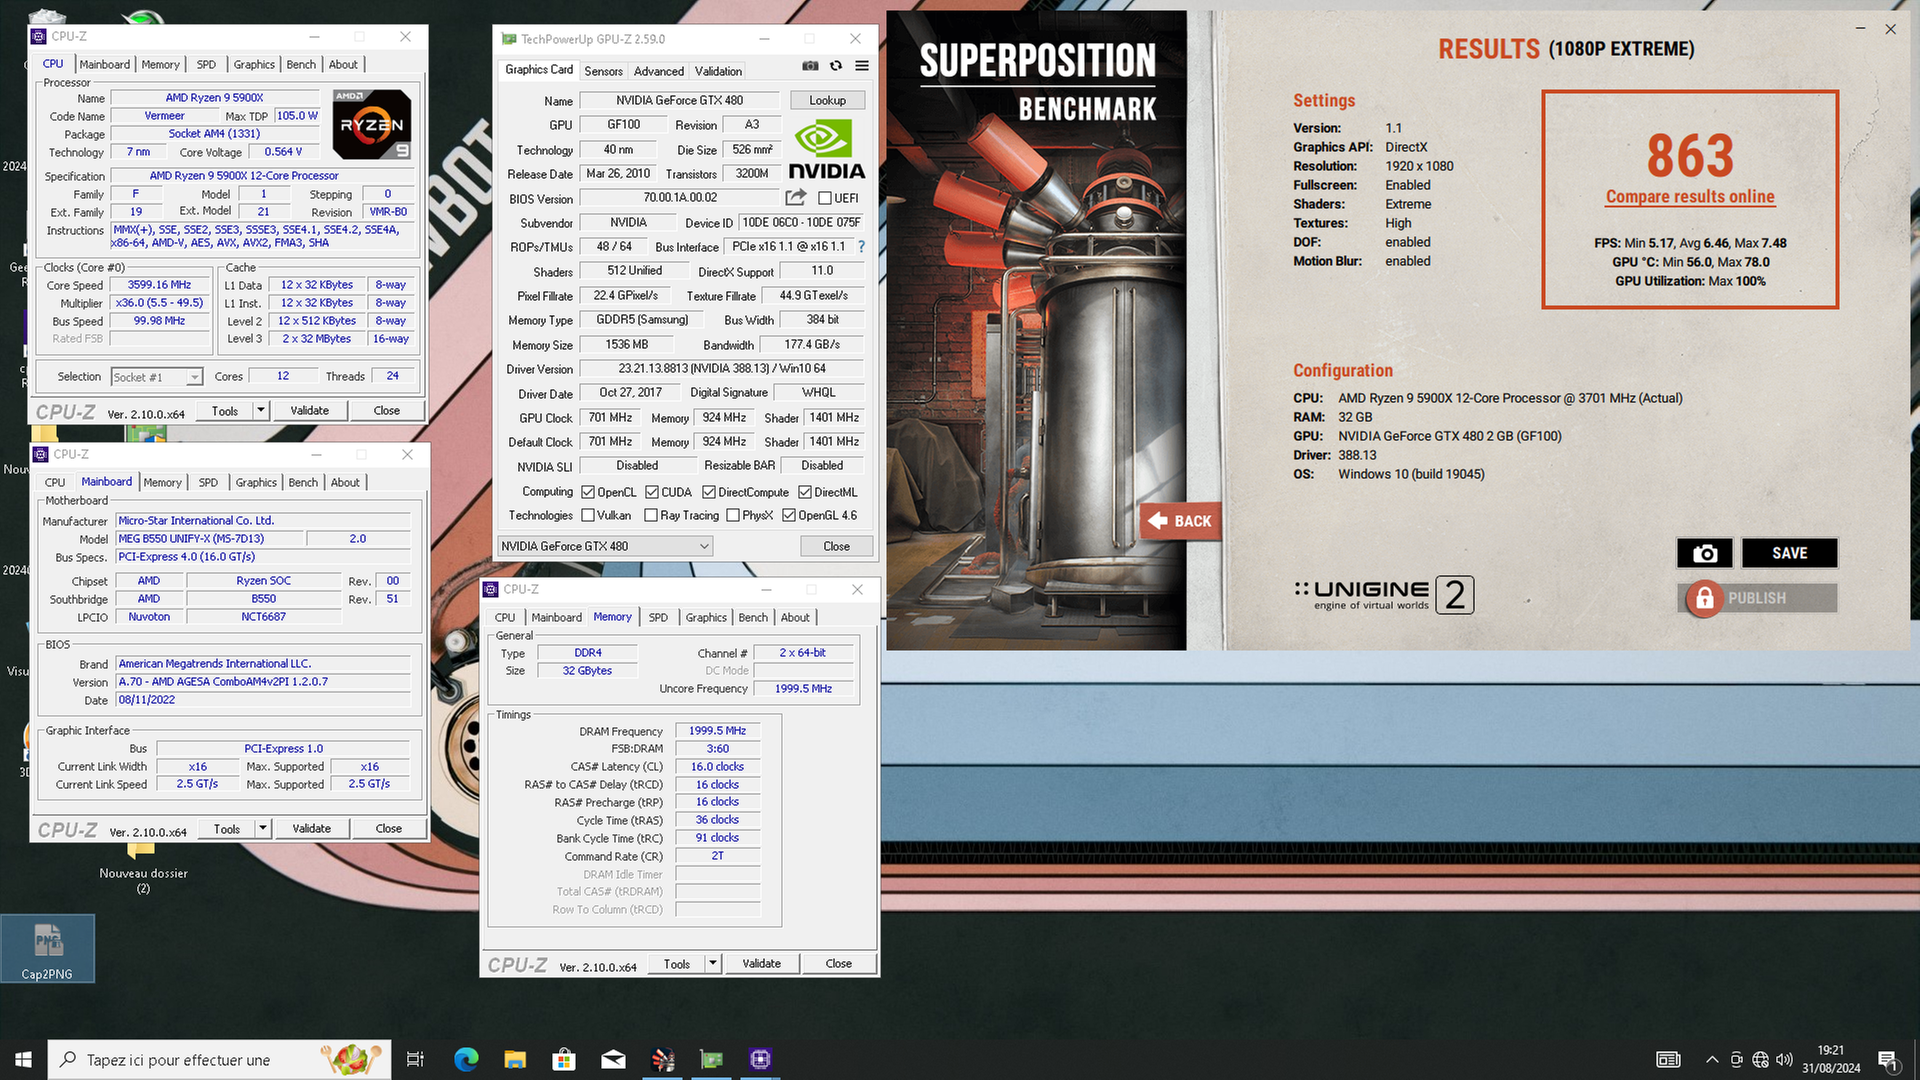Open the Nouveau dossier (2) desktop folder
This screenshot has width=1920, height=1080.
pos(143,868)
